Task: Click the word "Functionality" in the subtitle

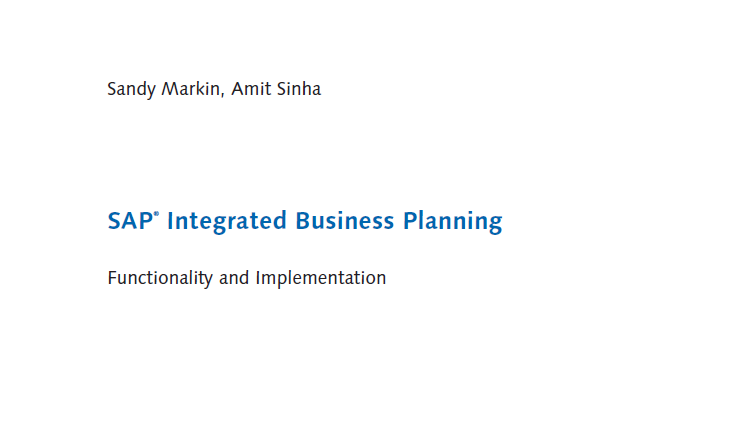Action: (x=160, y=278)
